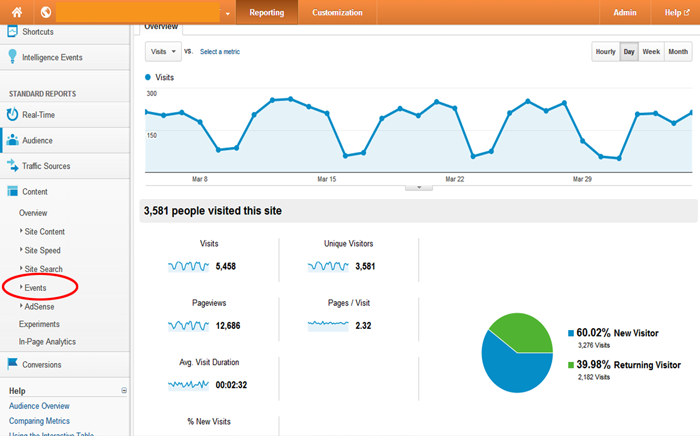Open Audience Overview help link

pyautogui.click(x=39, y=406)
